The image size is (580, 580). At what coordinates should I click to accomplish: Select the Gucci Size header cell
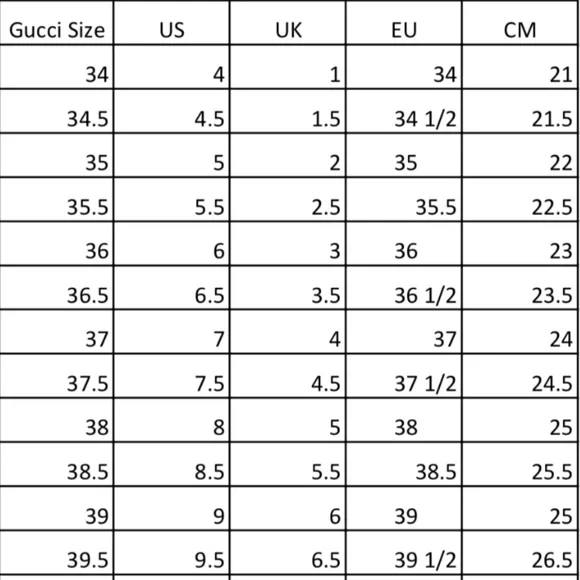point(57,23)
